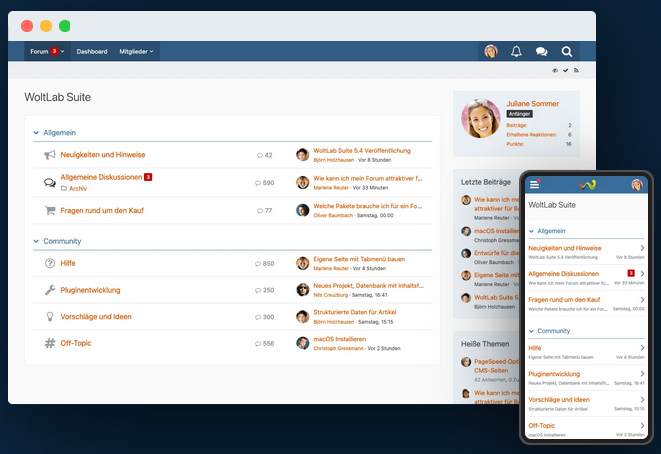This screenshot has height=454, width=661.
Task: Click user avatar in mobile header
Action: click(637, 185)
